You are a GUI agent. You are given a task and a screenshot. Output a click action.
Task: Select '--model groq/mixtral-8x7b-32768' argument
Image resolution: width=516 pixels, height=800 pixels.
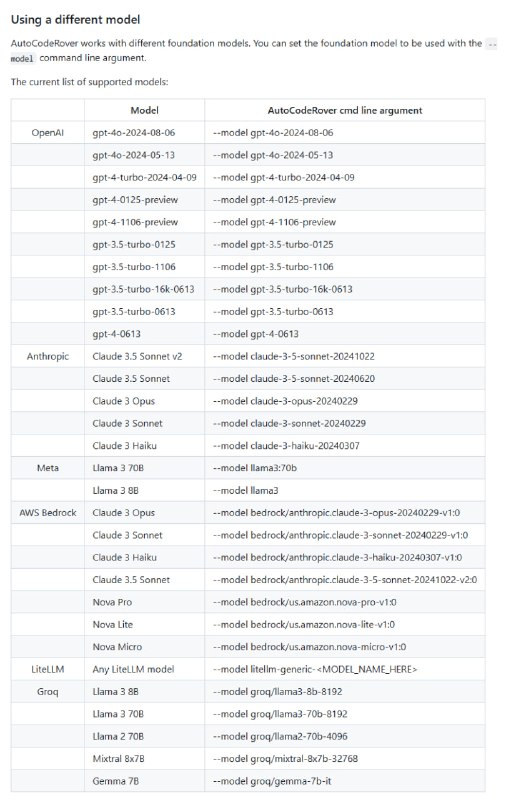285,759
